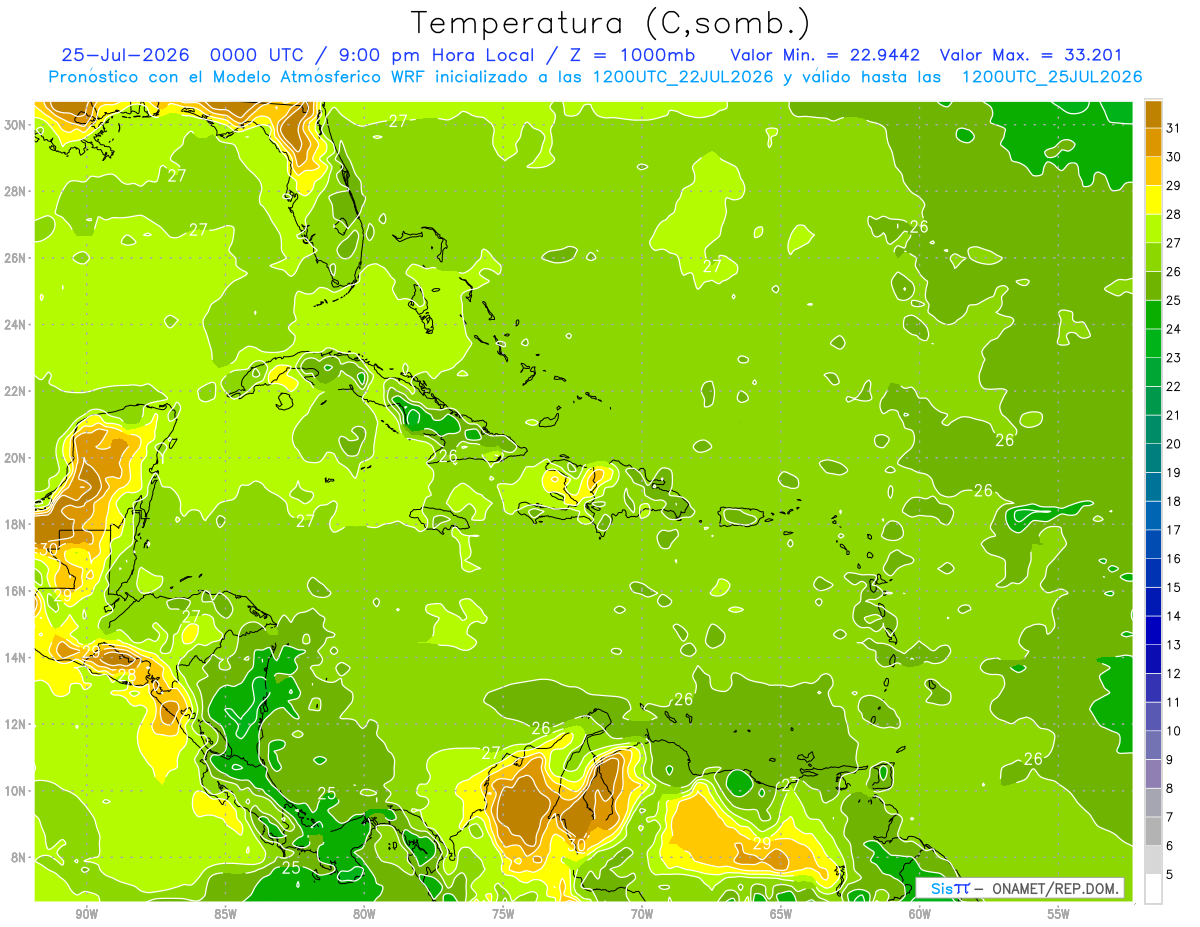Click the '85W' longitude axis label
The width and height of the screenshot is (1200, 927).
coord(225,914)
